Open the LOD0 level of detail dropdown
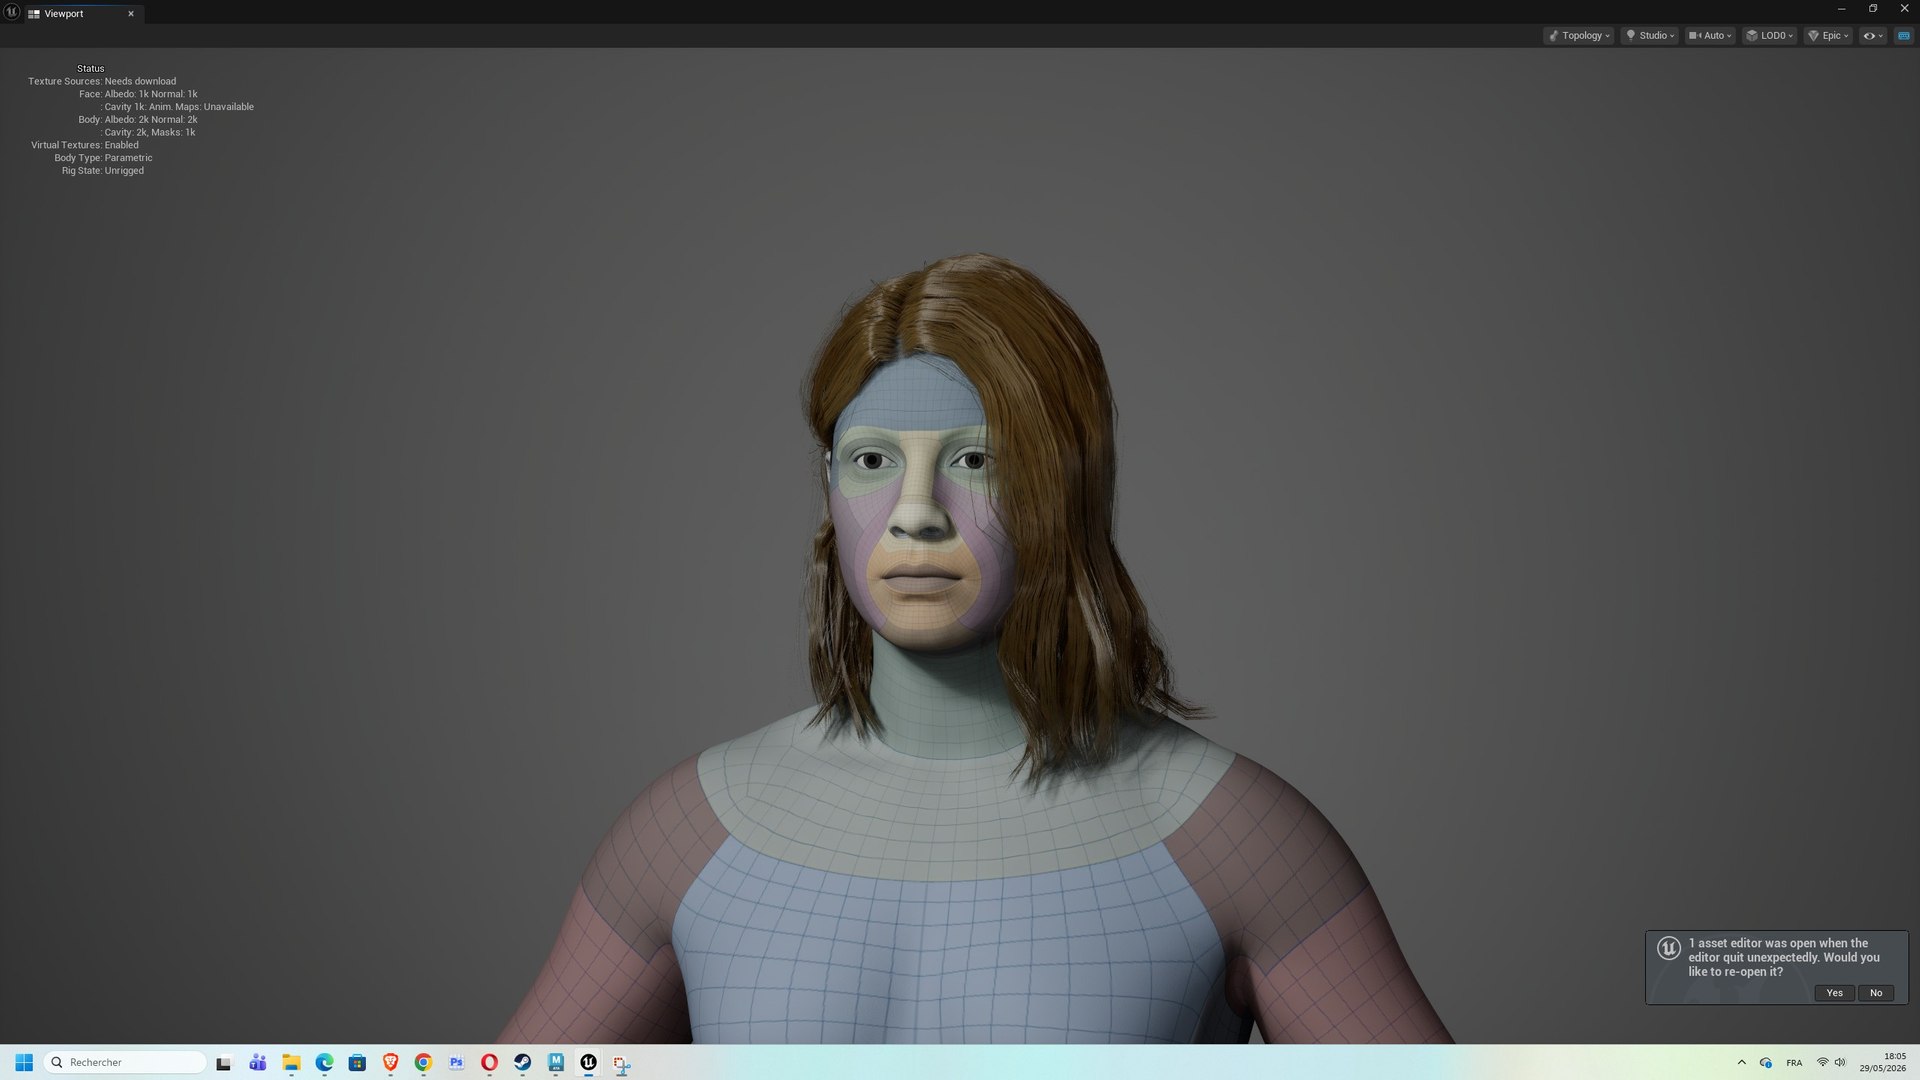The height and width of the screenshot is (1080, 1920). (x=1769, y=35)
